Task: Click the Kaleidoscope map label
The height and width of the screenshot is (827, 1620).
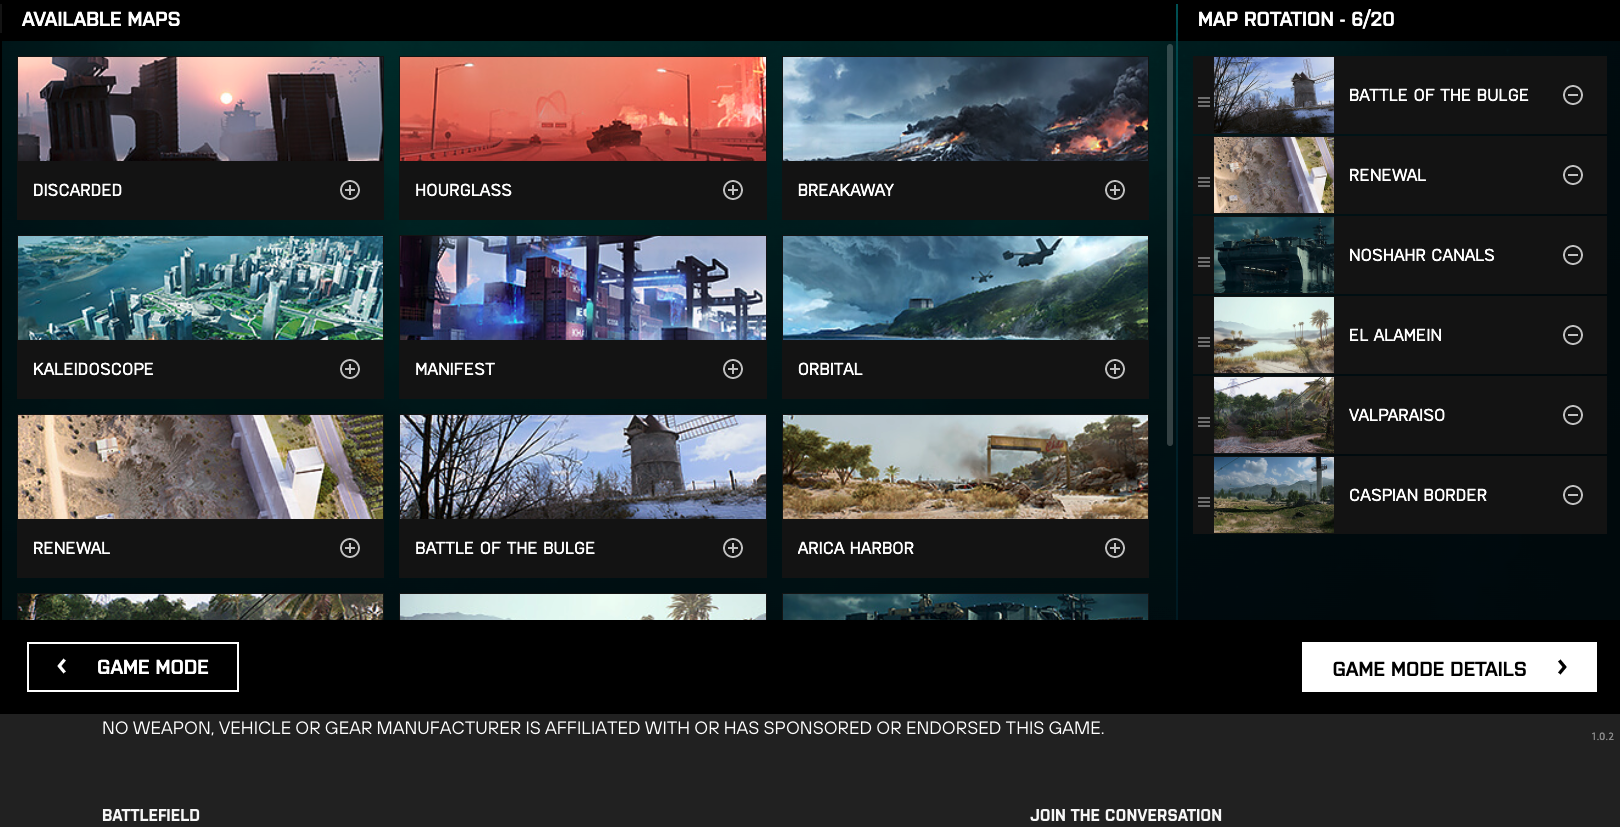Action: tap(93, 369)
